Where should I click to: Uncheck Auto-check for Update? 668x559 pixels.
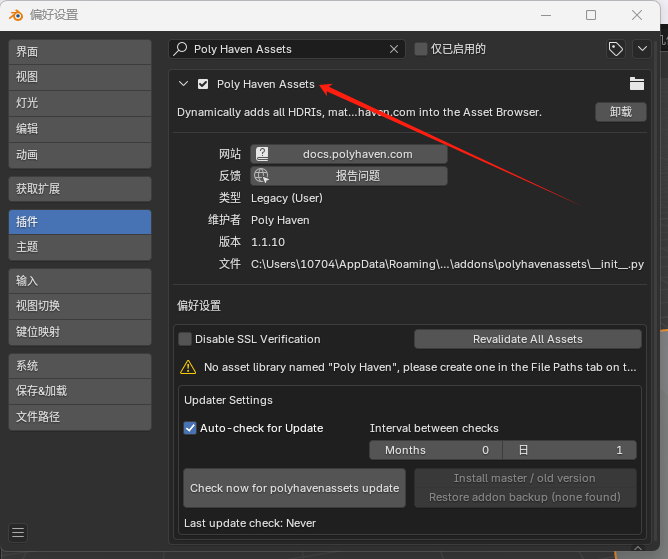[x=190, y=428]
